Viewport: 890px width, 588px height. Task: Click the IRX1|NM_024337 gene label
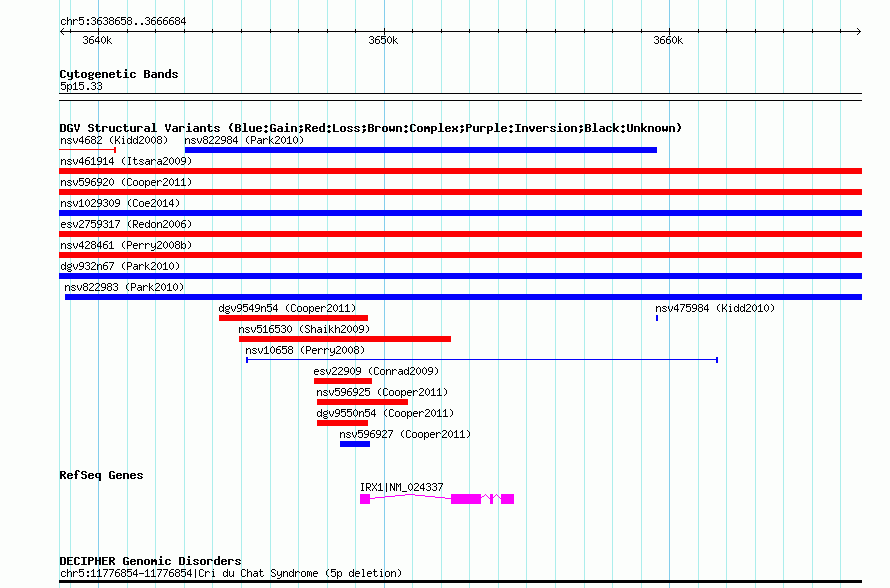point(402,487)
